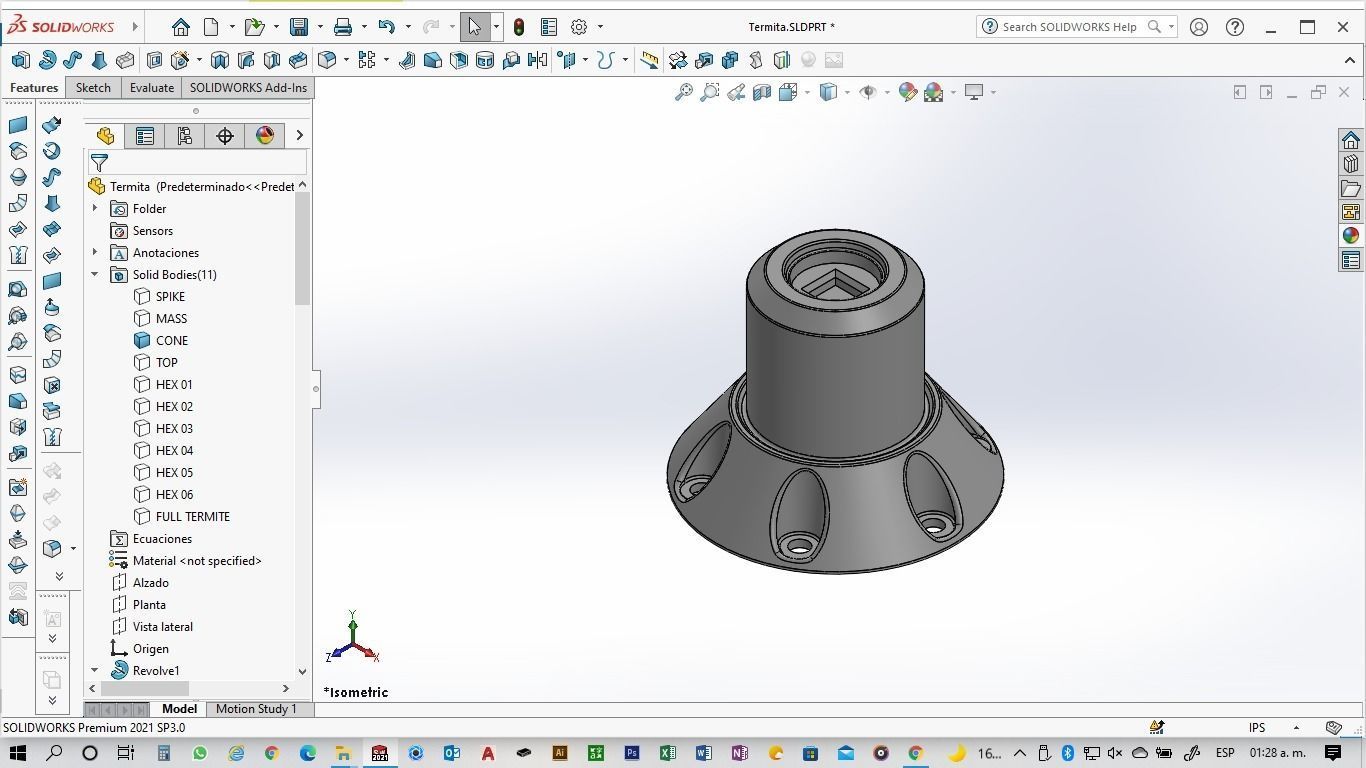
Task: Open the FeatureManager Design Tree tab
Action: click(x=105, y=136)
